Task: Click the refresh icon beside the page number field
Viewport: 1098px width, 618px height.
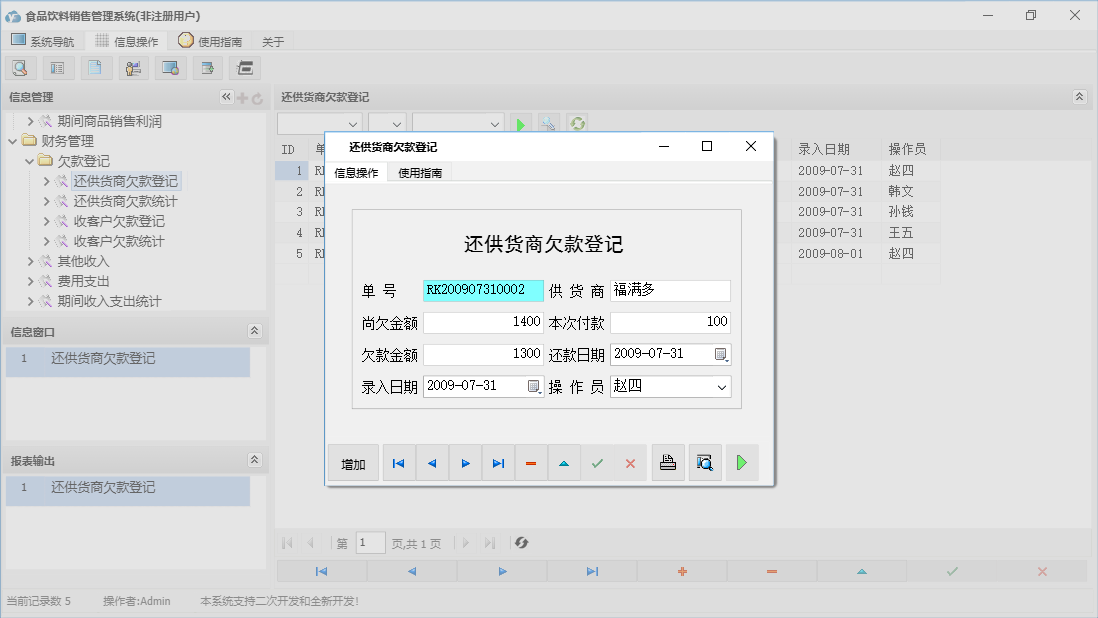Action: point(520,542)
